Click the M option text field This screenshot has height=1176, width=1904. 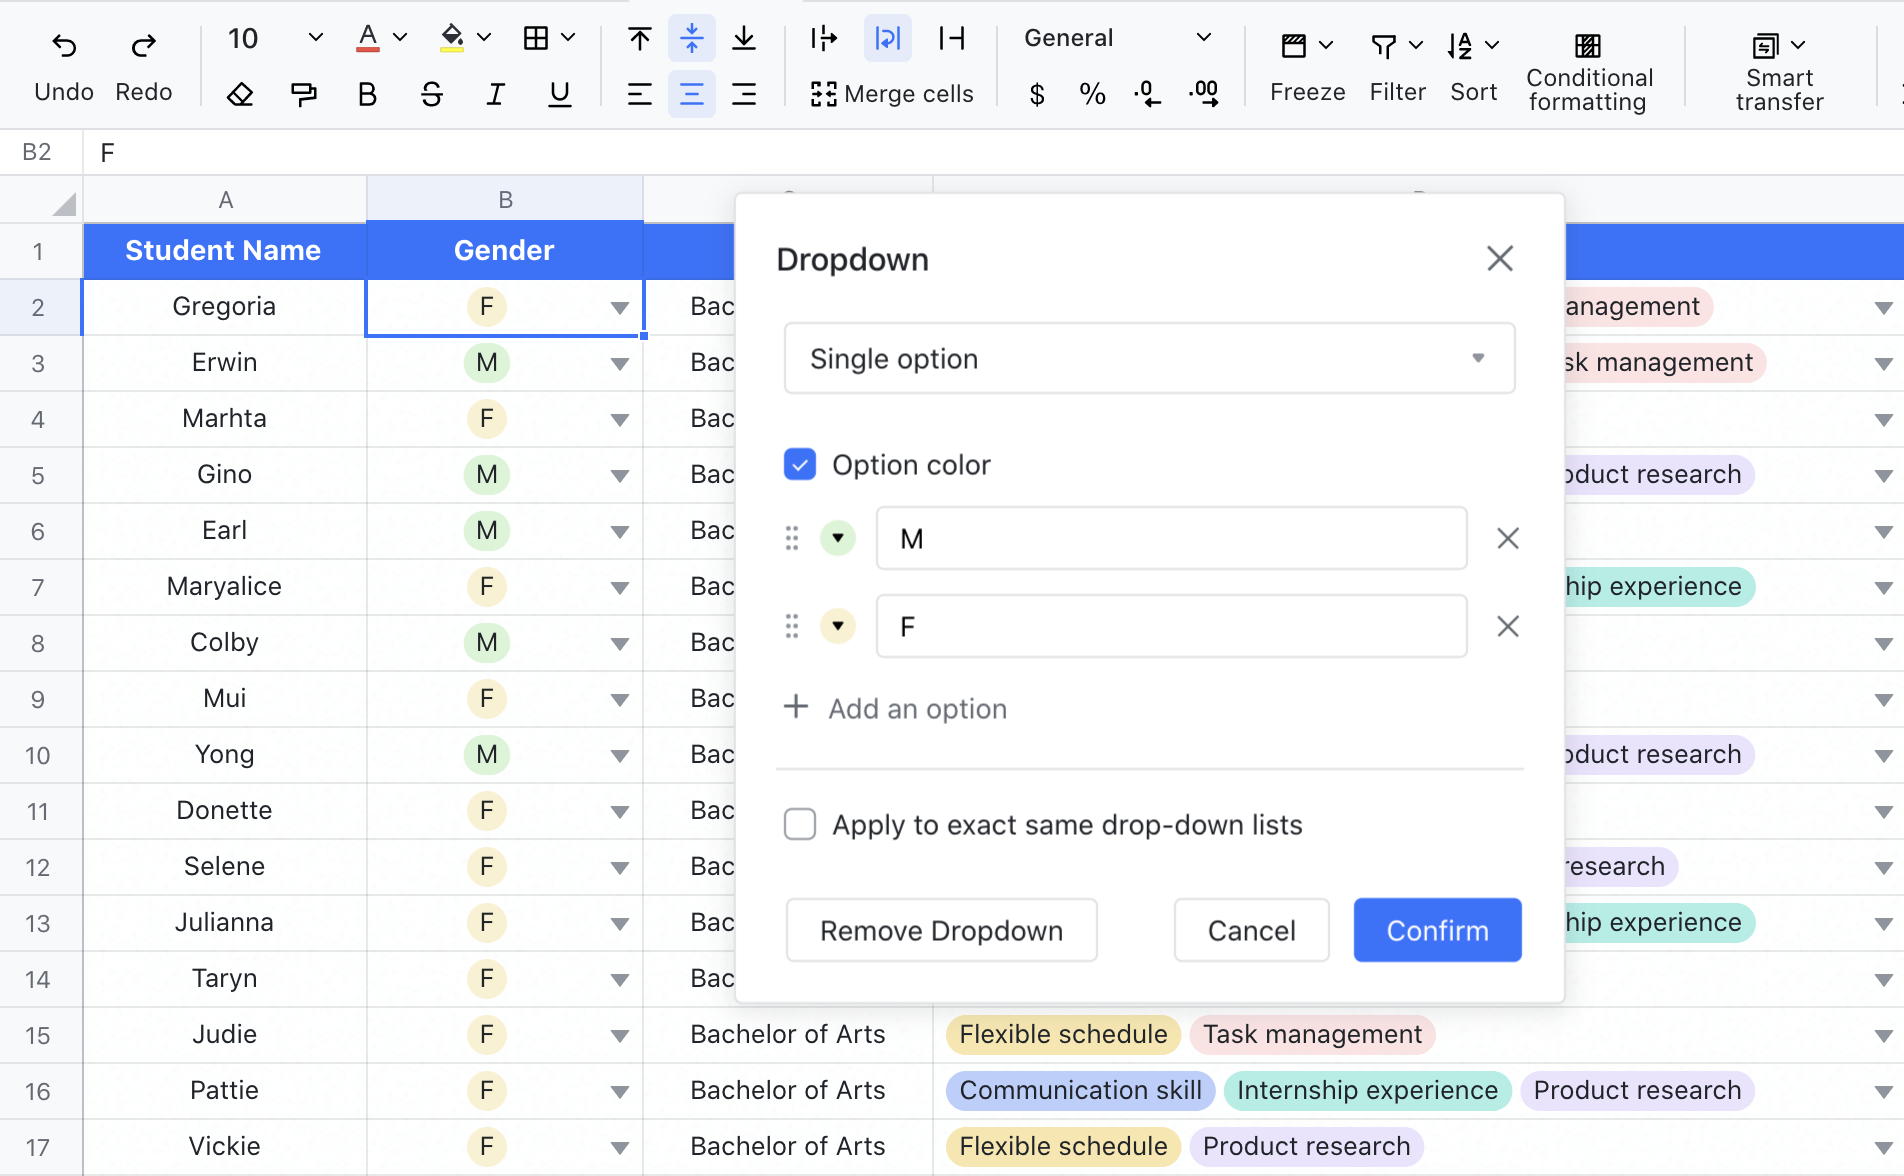tap(1171, 538)
